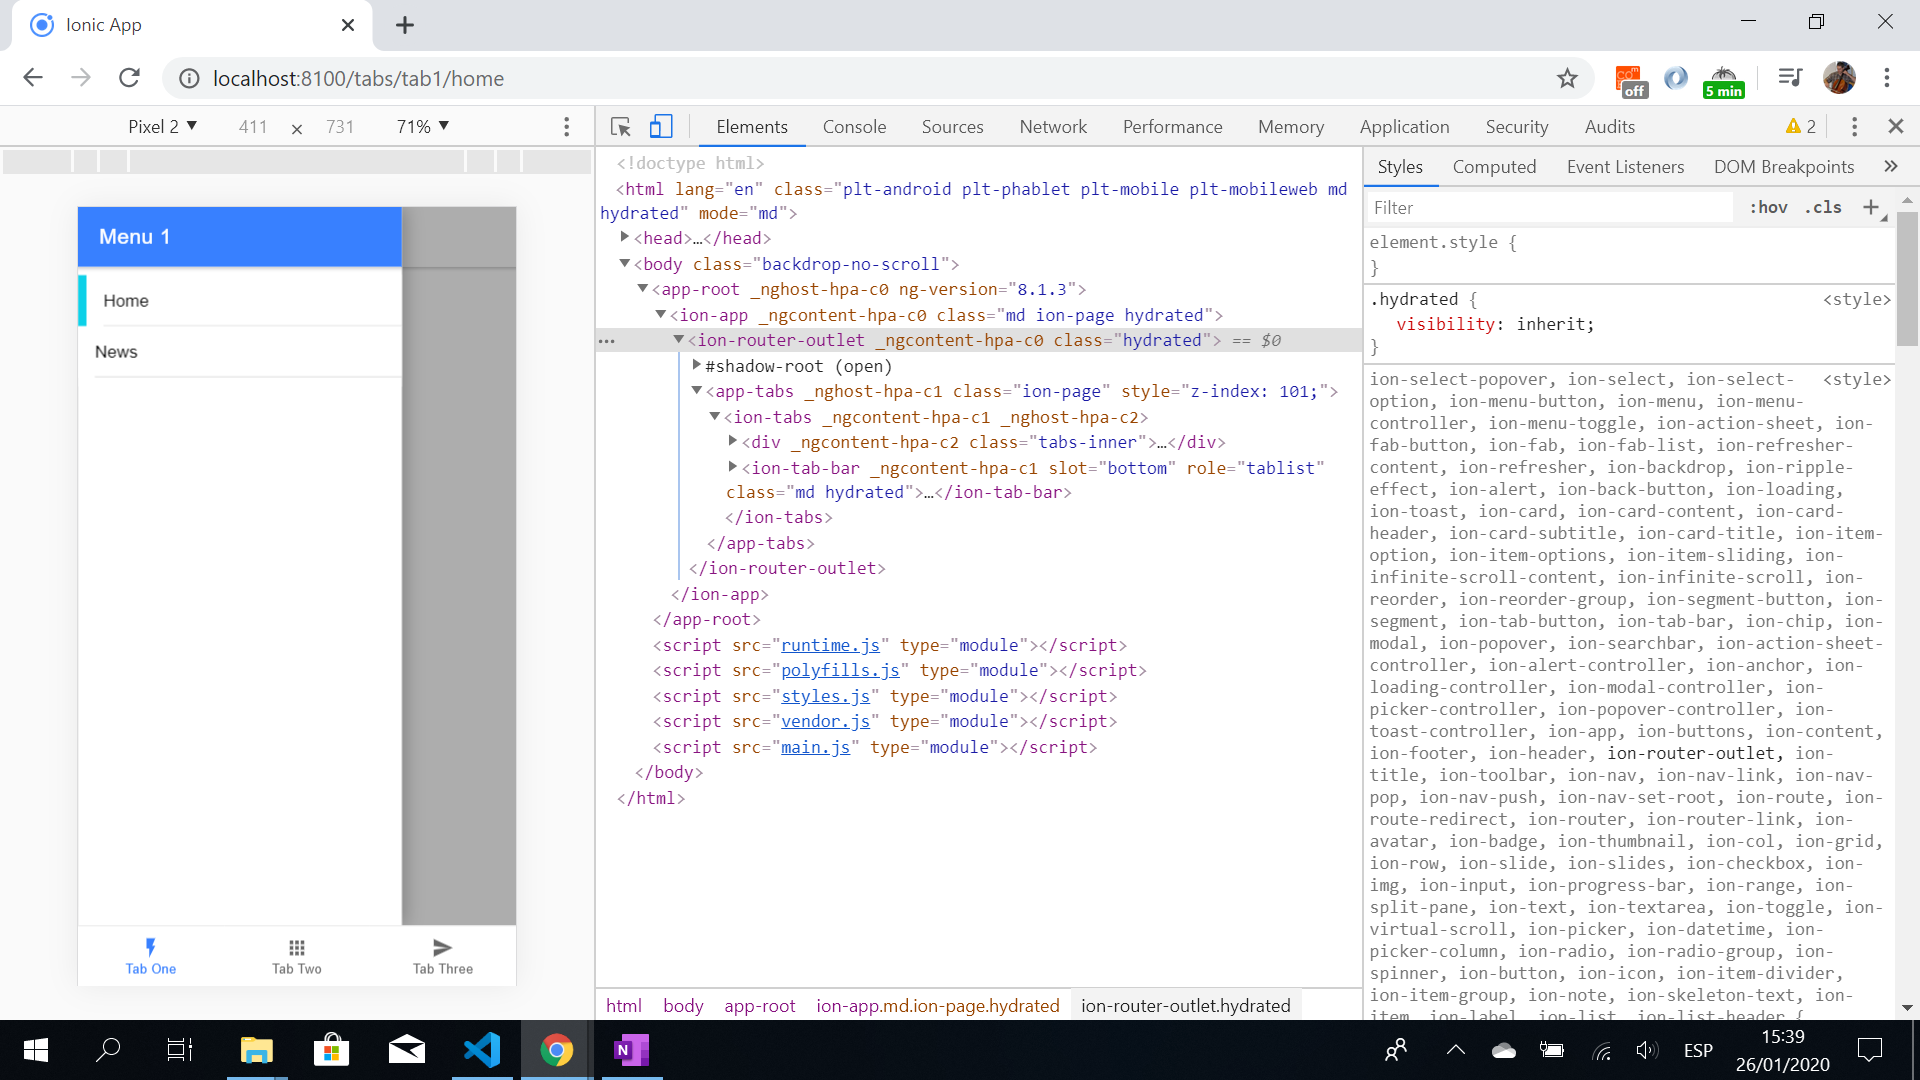
Task: Open Visual Studio Code from taskbar
Action: tap(482, 1050)
